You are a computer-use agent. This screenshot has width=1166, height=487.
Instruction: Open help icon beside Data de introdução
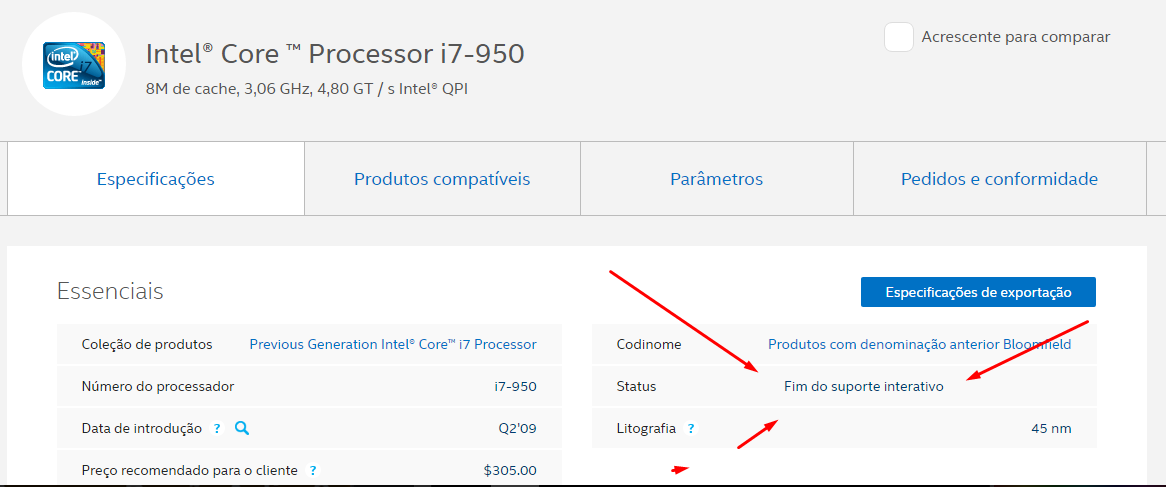click(x=217, y=428)
